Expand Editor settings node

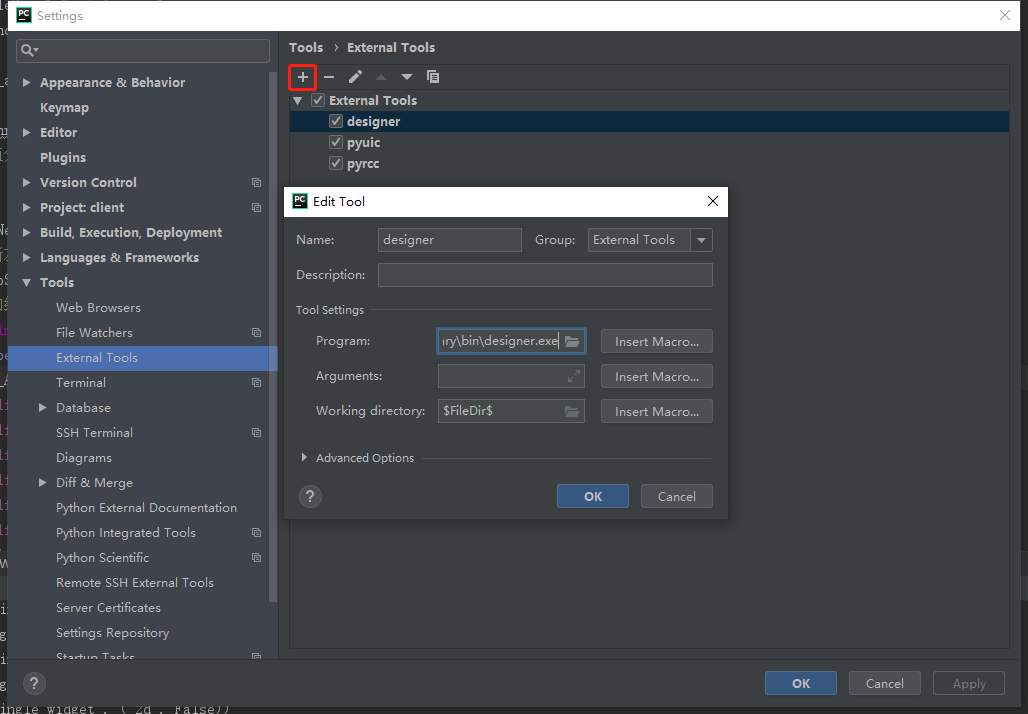click(x=26, y=132)
